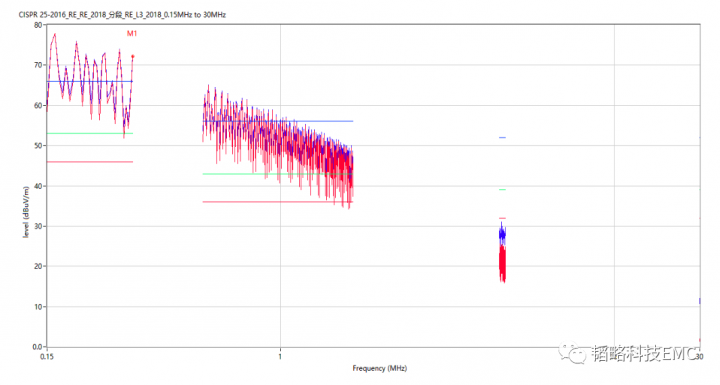The width and height of the screenshot is (720, 385).
Task: Click blue limit line at 56 dB
Action: 278,121
